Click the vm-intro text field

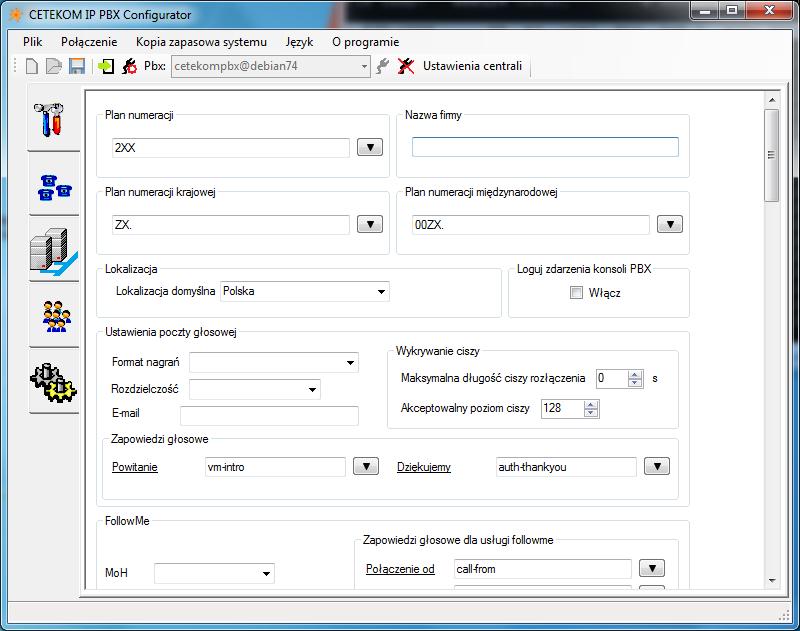(x=276, y=467)
